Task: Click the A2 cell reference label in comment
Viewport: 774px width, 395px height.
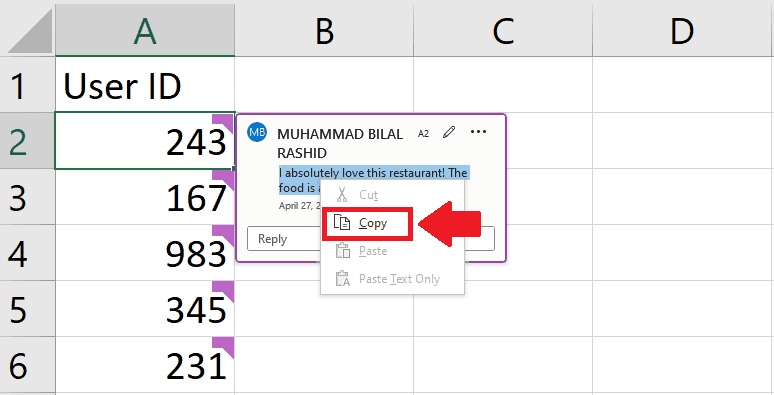Action: click(x=424, y=133)
